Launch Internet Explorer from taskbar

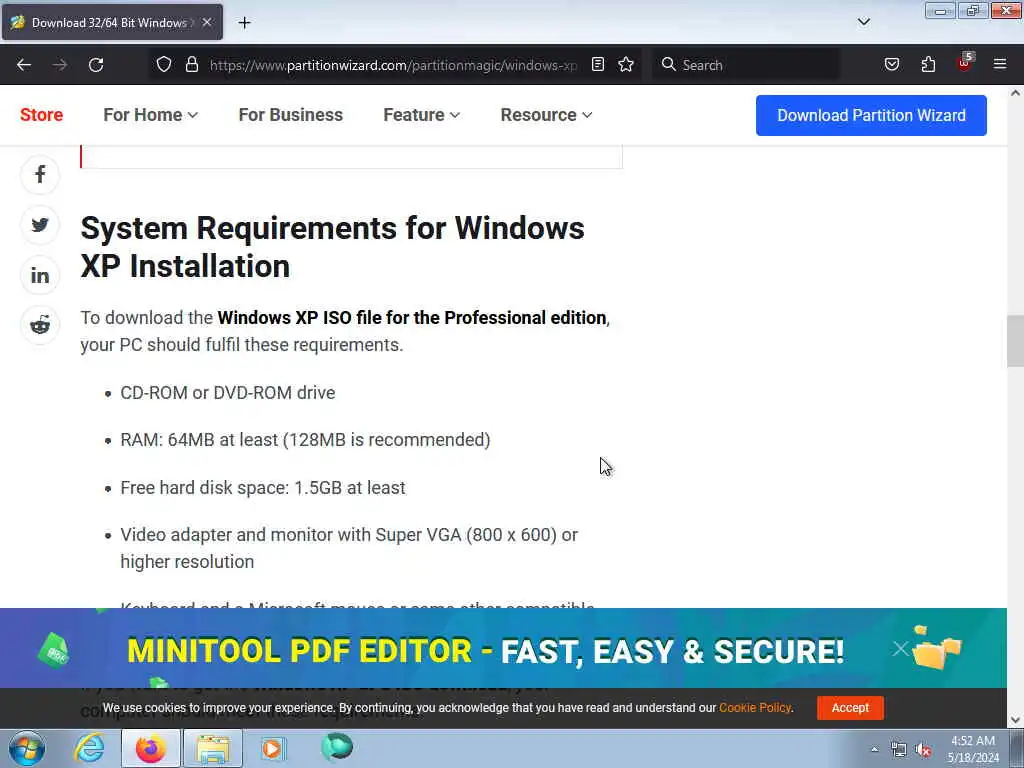click(x=89, y=748)
